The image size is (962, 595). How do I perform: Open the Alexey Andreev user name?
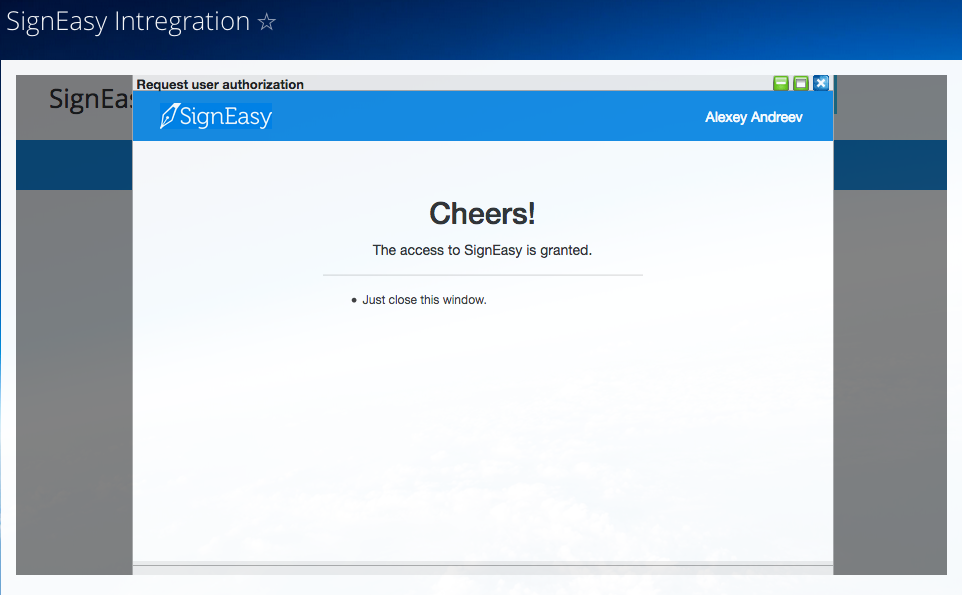(x=753, y=117)
